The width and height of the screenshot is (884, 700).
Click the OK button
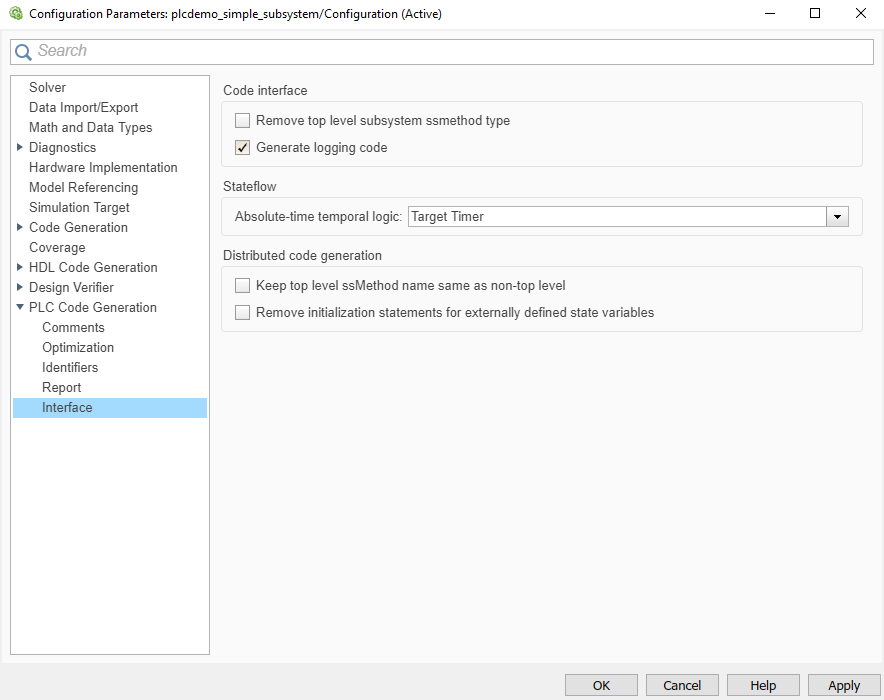tap(601, 685)
